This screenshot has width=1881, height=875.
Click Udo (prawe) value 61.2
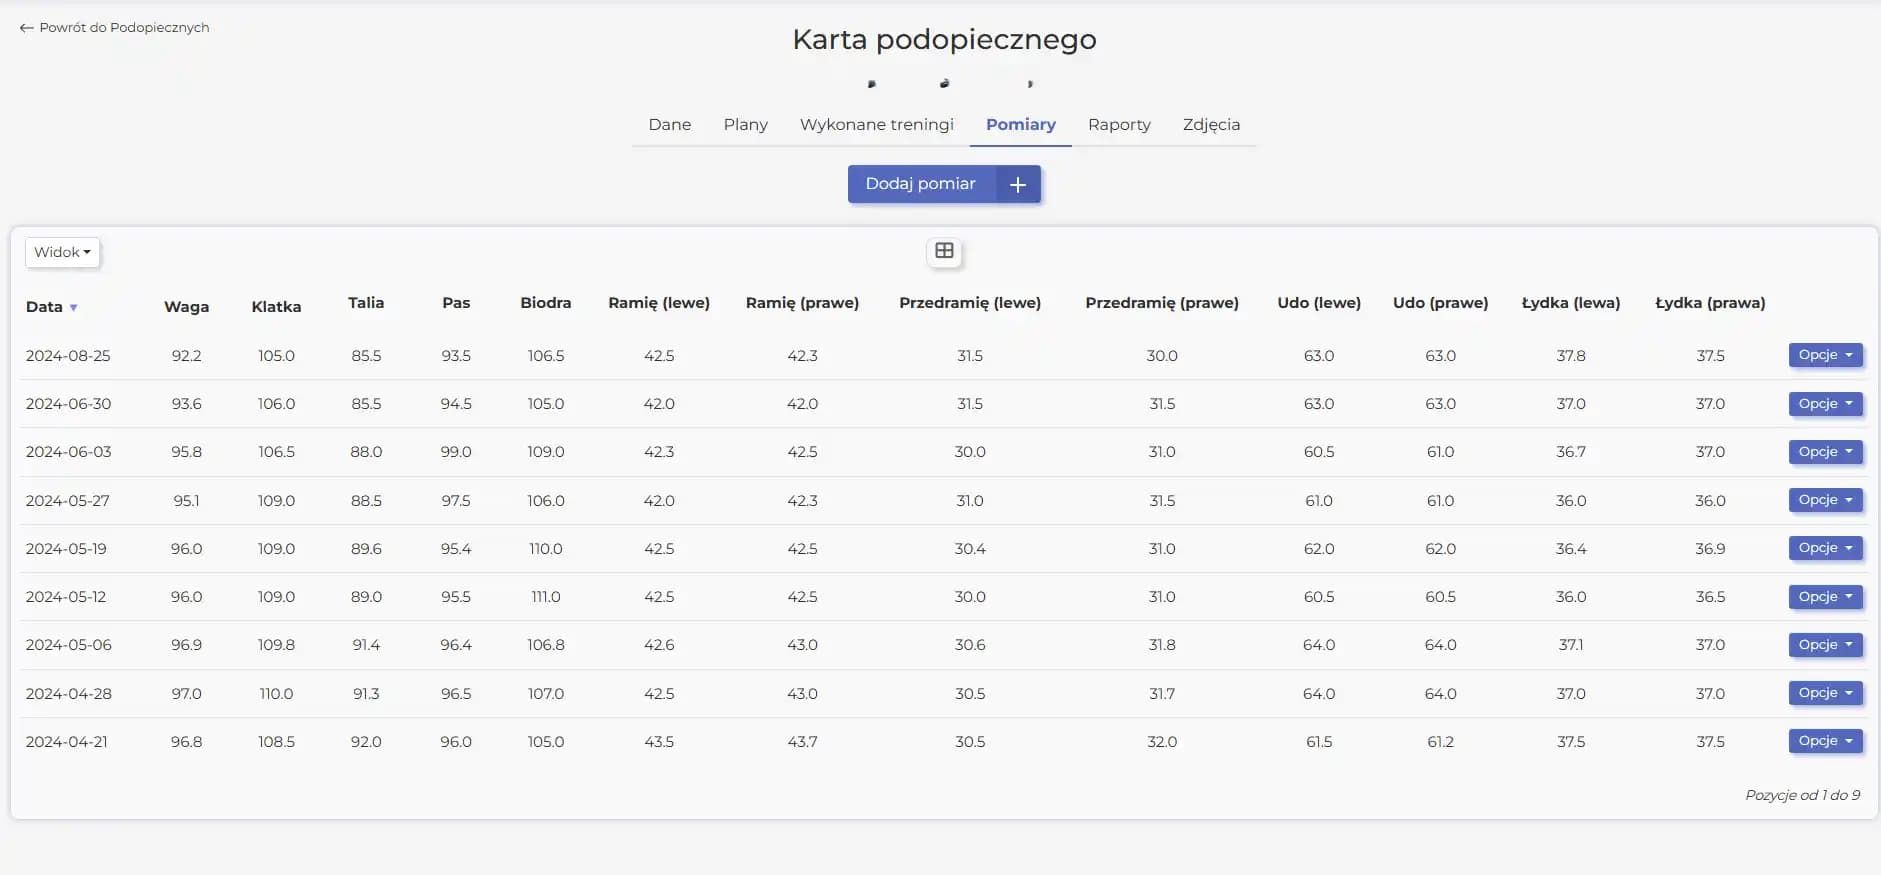coord(1440,742)
